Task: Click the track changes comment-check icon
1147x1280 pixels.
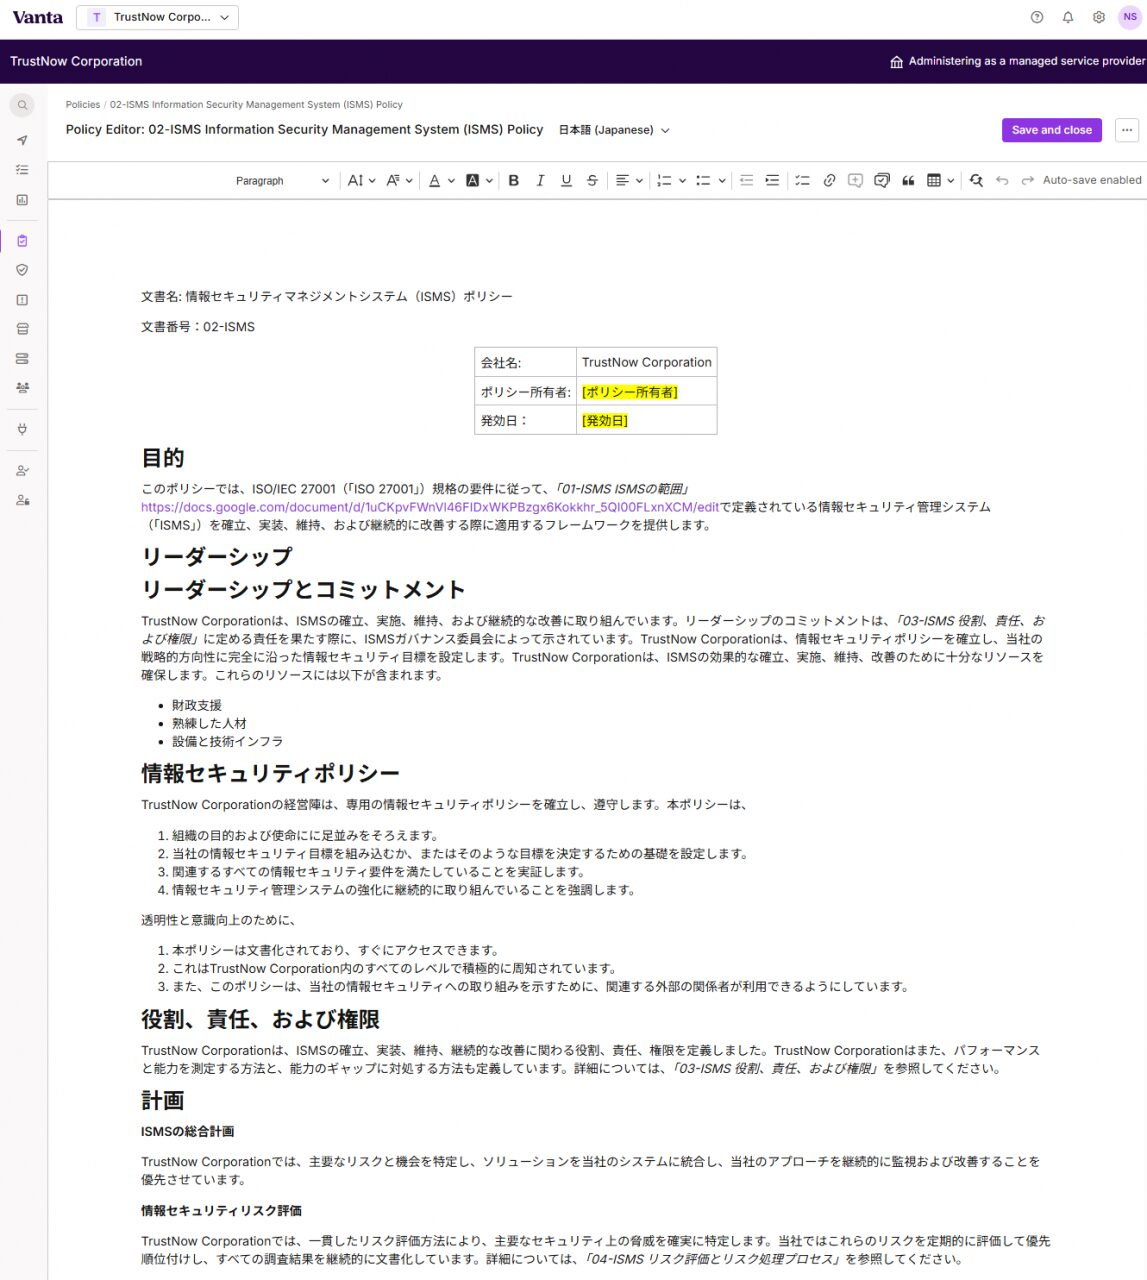Action: click(x=882, y=181)
